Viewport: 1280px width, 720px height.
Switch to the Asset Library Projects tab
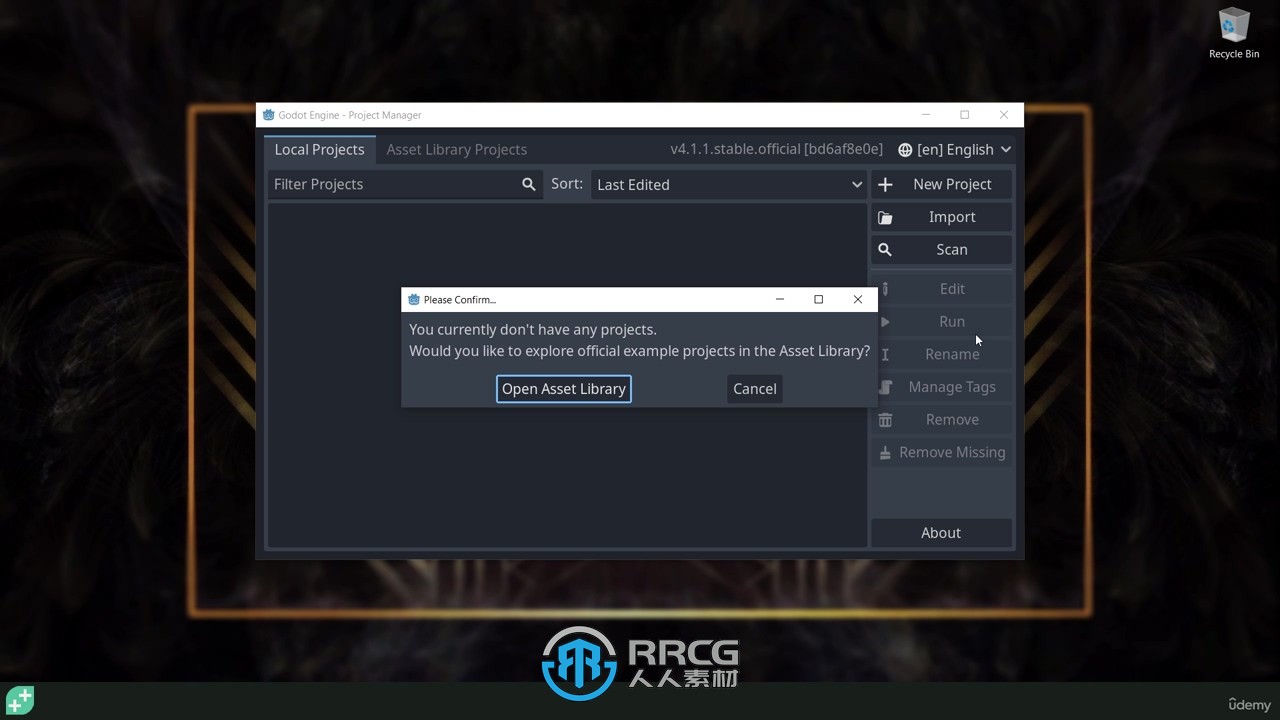click(x=457, y=150)
